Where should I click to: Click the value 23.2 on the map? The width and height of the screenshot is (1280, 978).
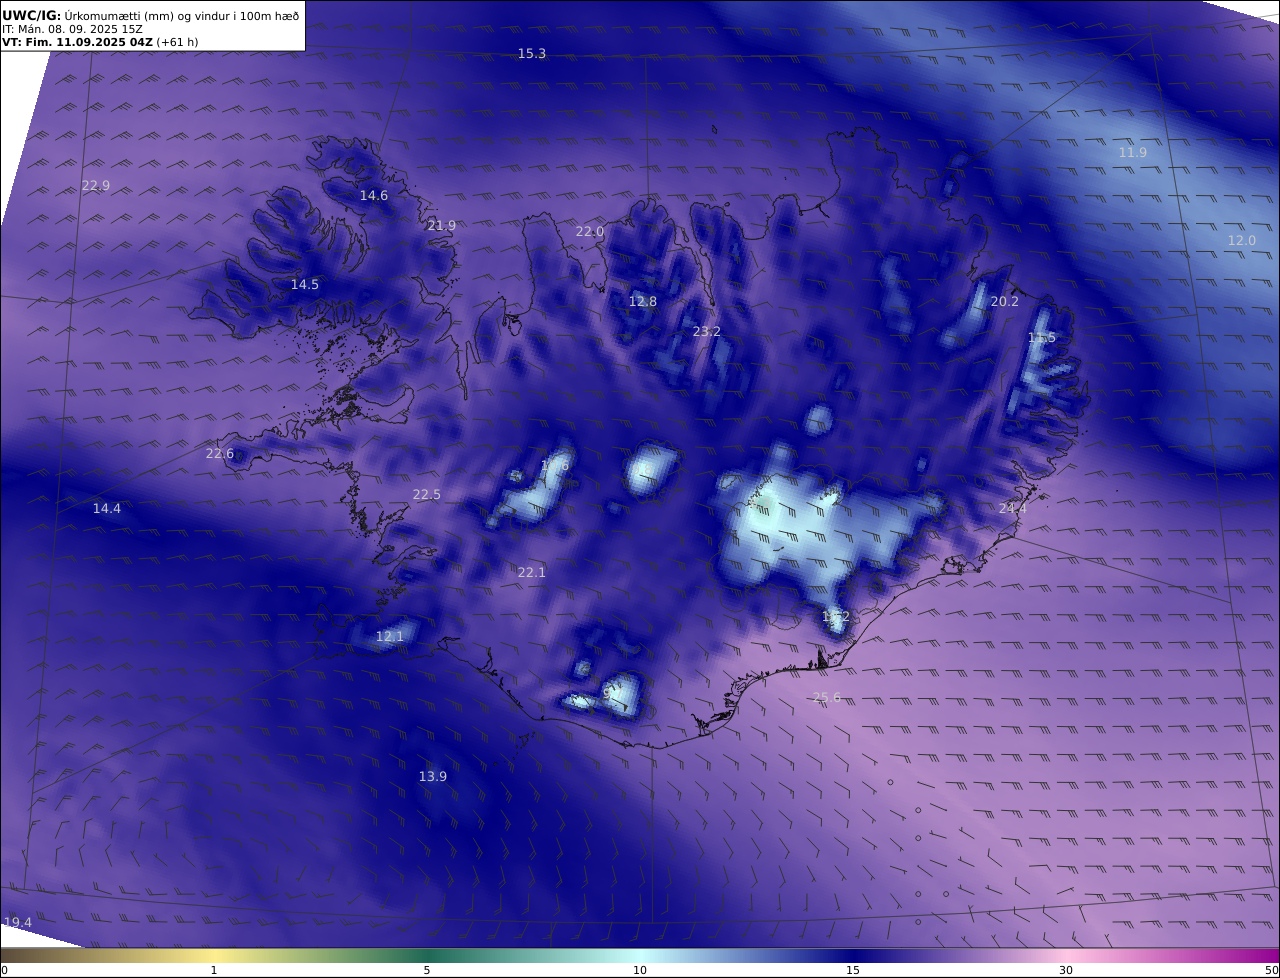(x=707, y=332)
